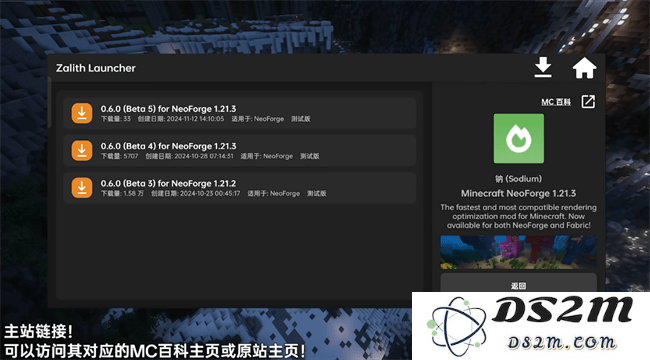Download 0.6.0 (Beta 3) for NeoForge 1.21.2
This screenshot has height=360, width=650.
pyautogui.click(x=82, y=188)
